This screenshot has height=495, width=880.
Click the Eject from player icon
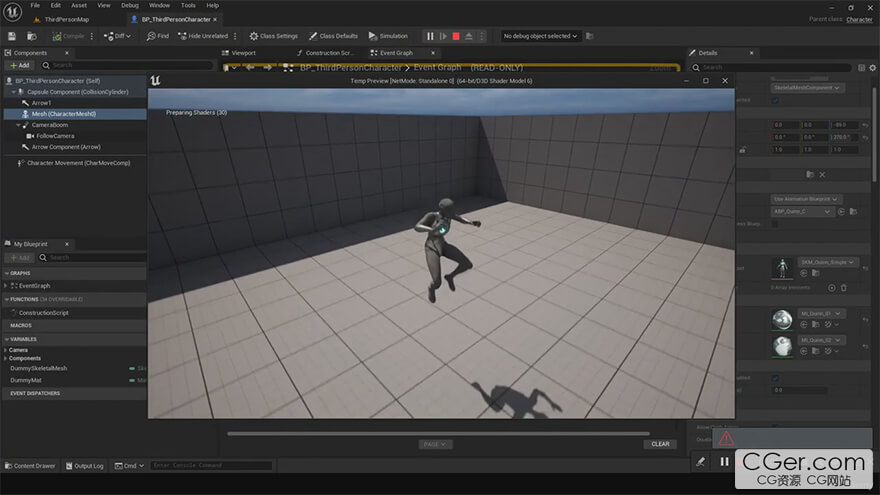469,36
